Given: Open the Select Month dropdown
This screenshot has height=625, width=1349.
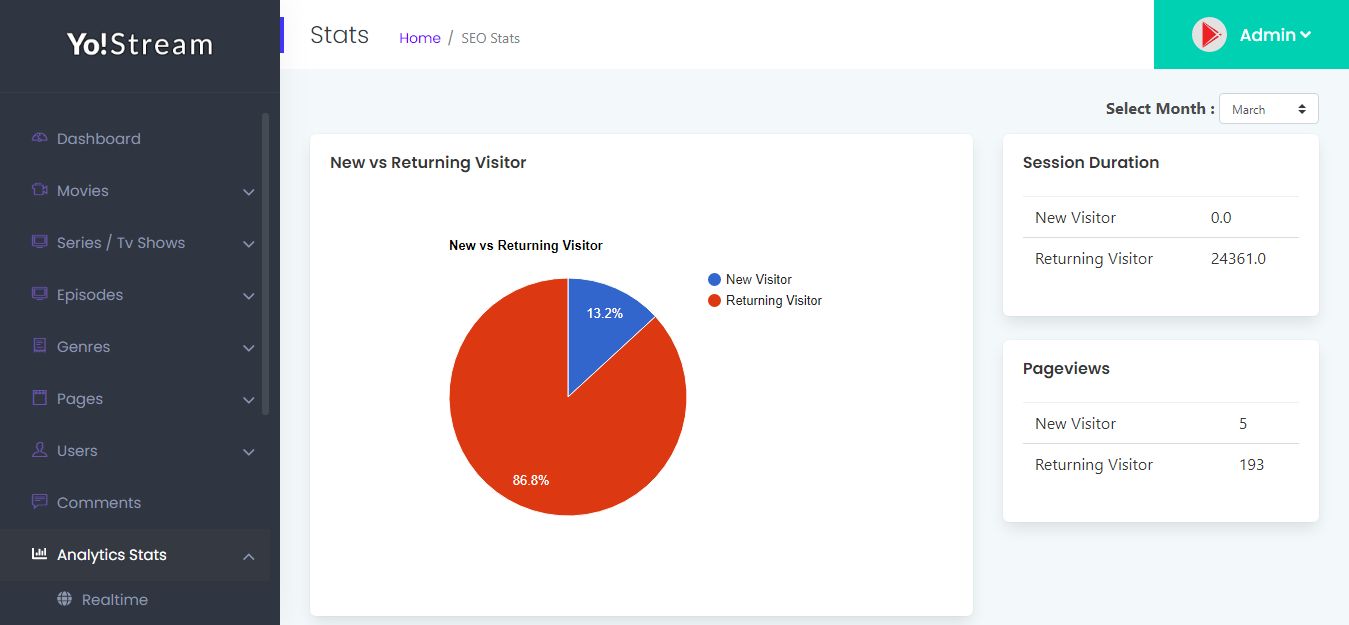Looking at the screenshot, I should pyautogui.click(x=1268, y=109).
